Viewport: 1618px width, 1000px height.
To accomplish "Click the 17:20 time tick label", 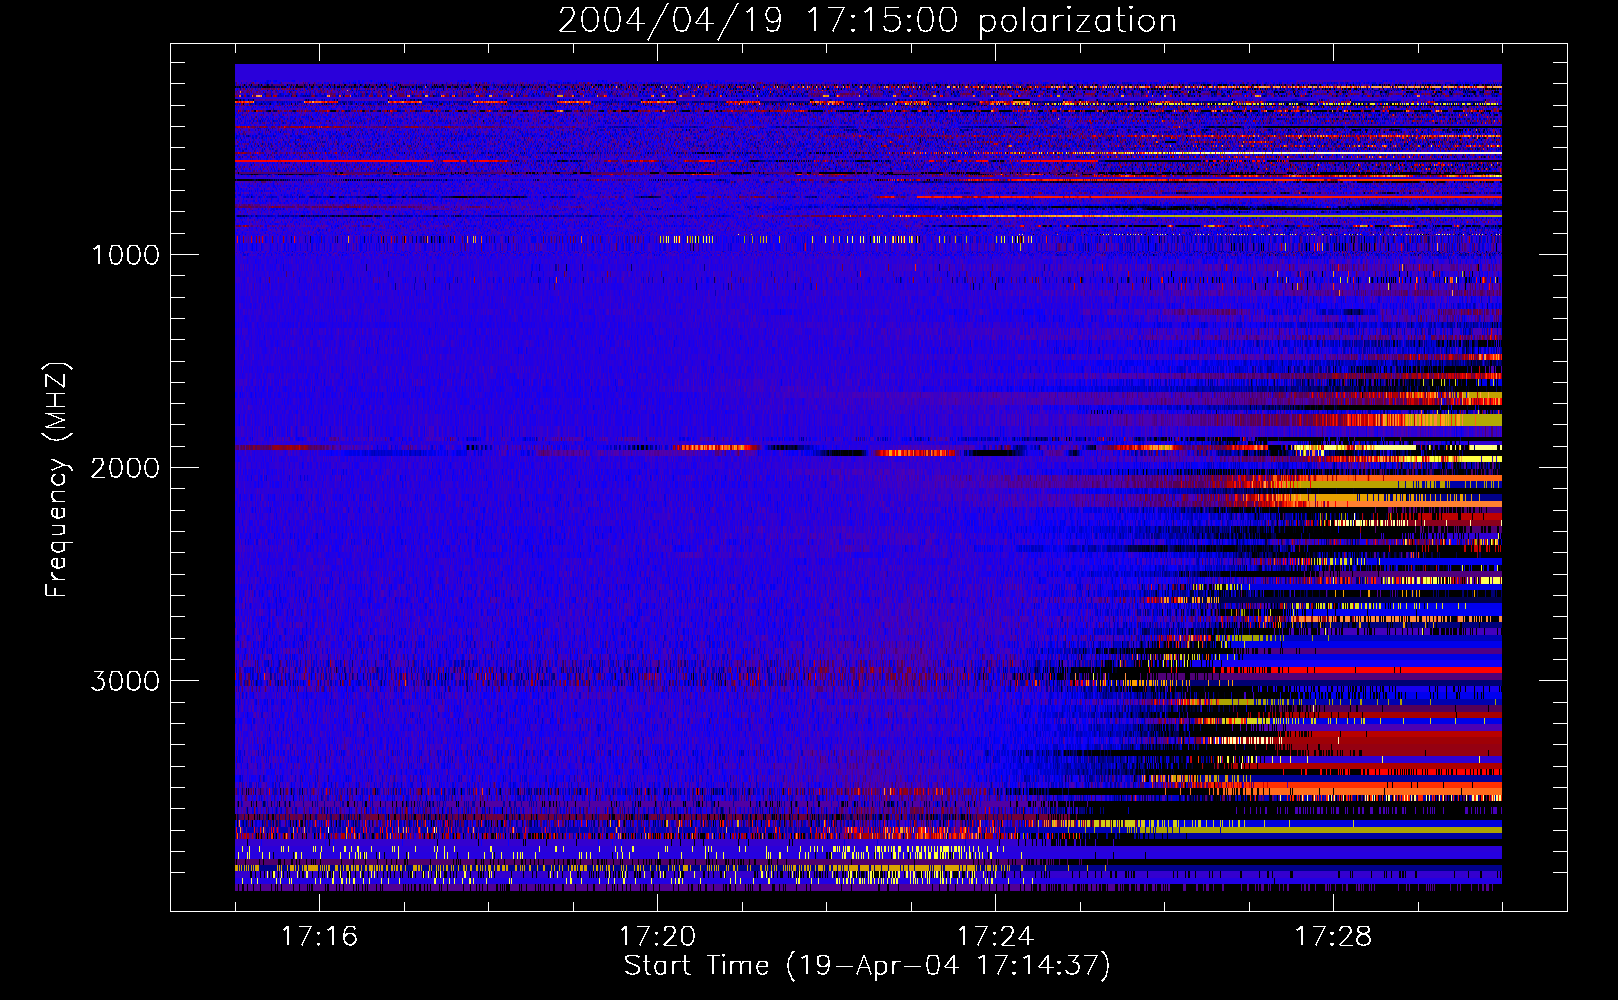I will pos(657,936).
